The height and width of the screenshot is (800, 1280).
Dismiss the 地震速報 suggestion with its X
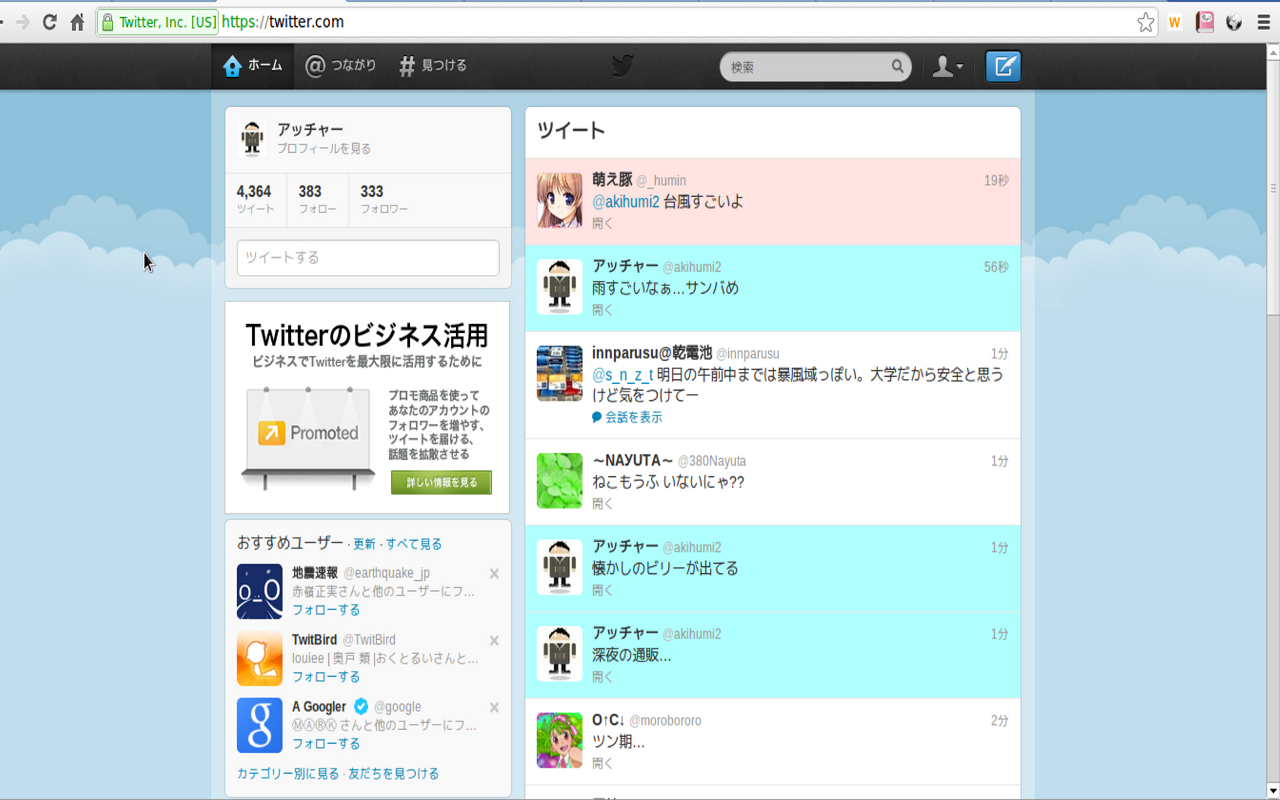coord(494,574)
